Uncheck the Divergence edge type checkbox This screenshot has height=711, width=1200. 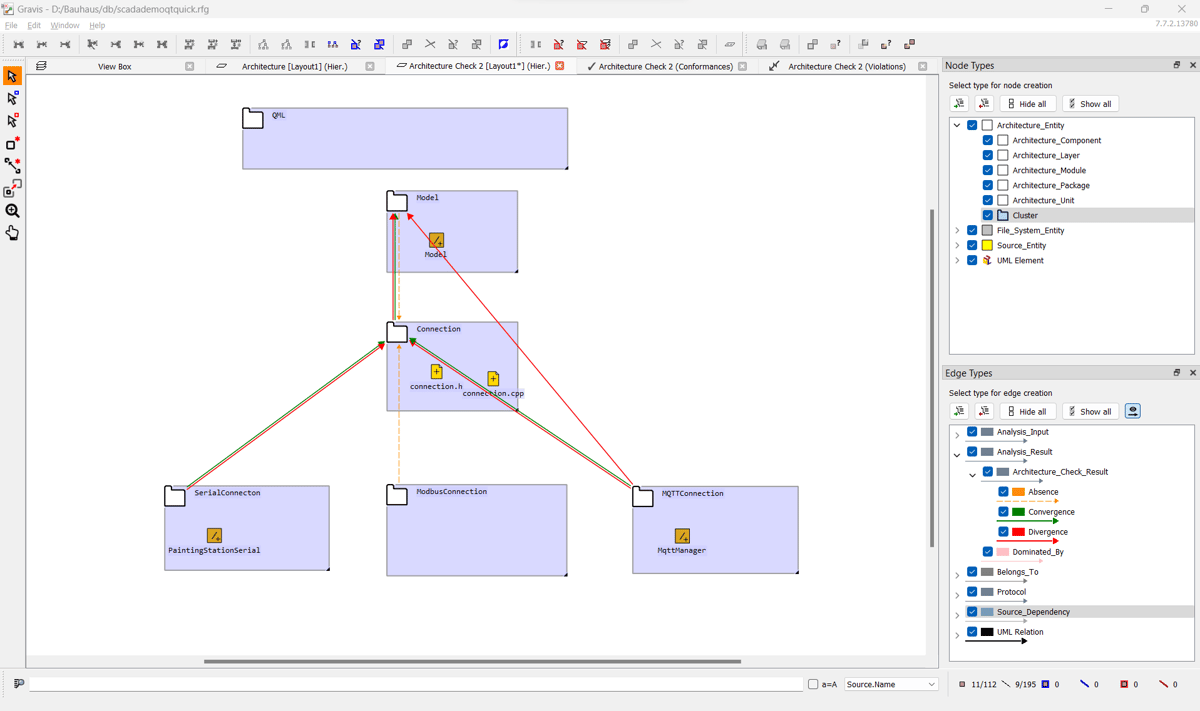click(1003, 532)
